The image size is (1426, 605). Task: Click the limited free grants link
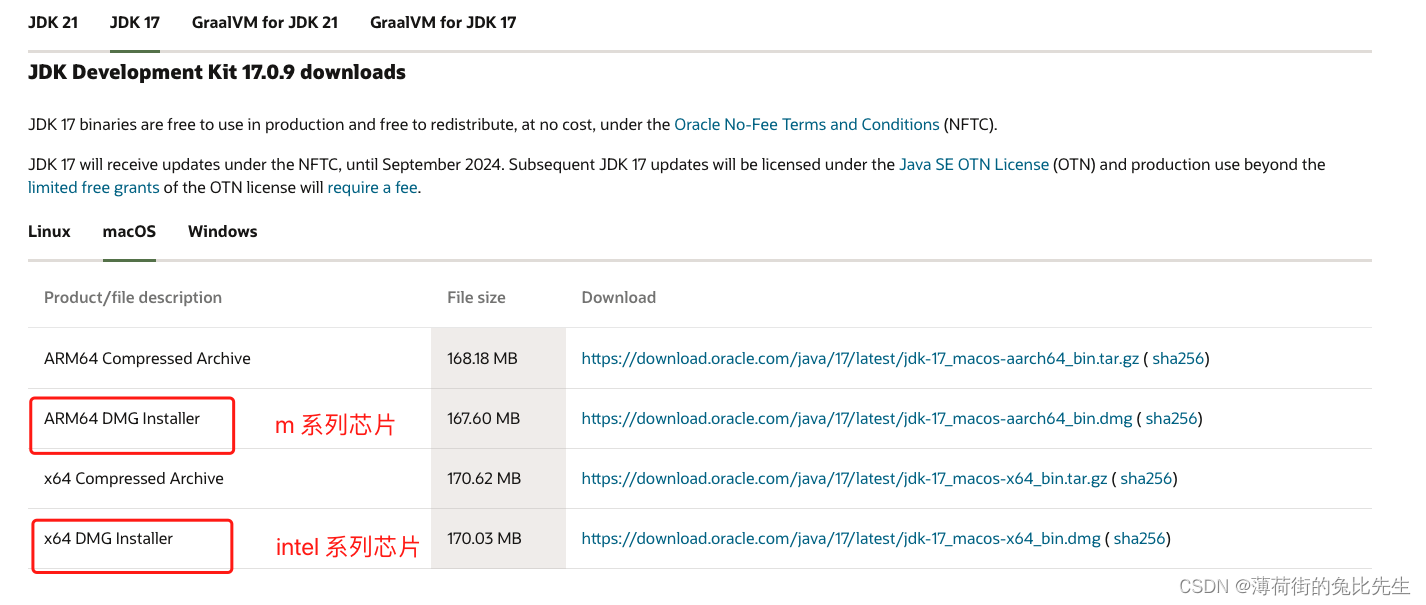coord(93,187)
